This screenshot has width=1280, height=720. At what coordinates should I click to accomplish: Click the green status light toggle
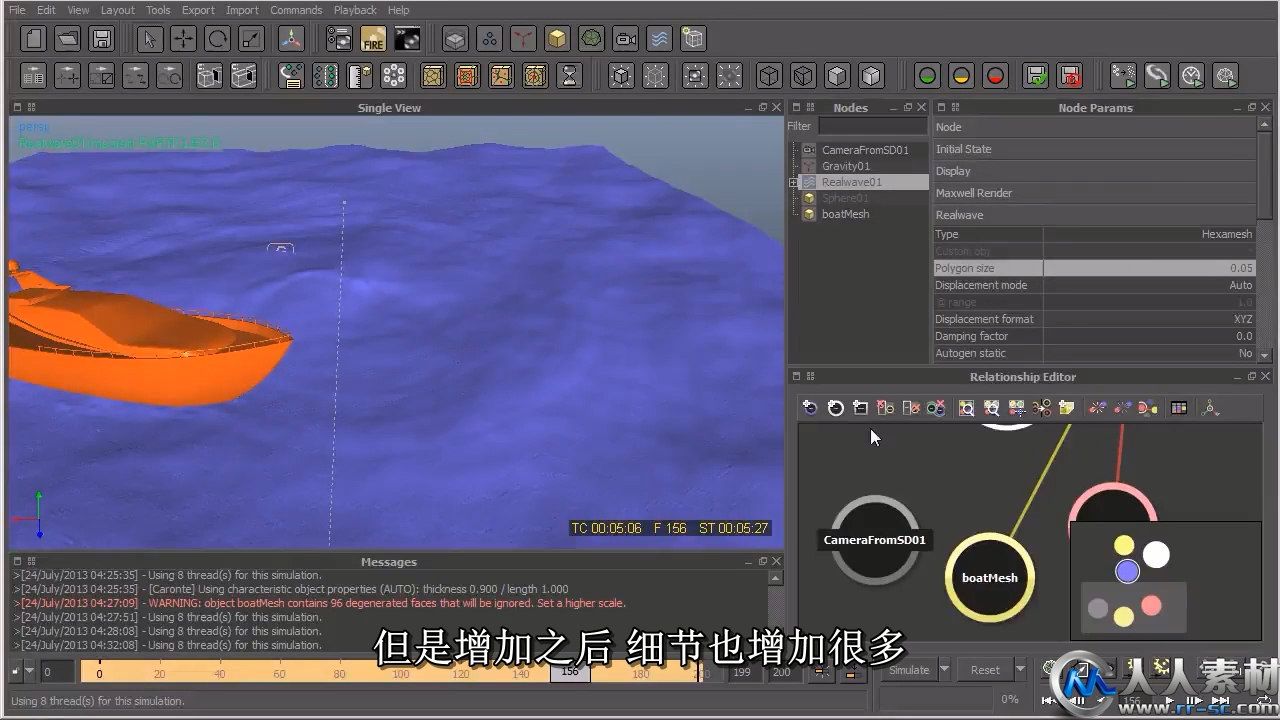[x=927, y=76]
